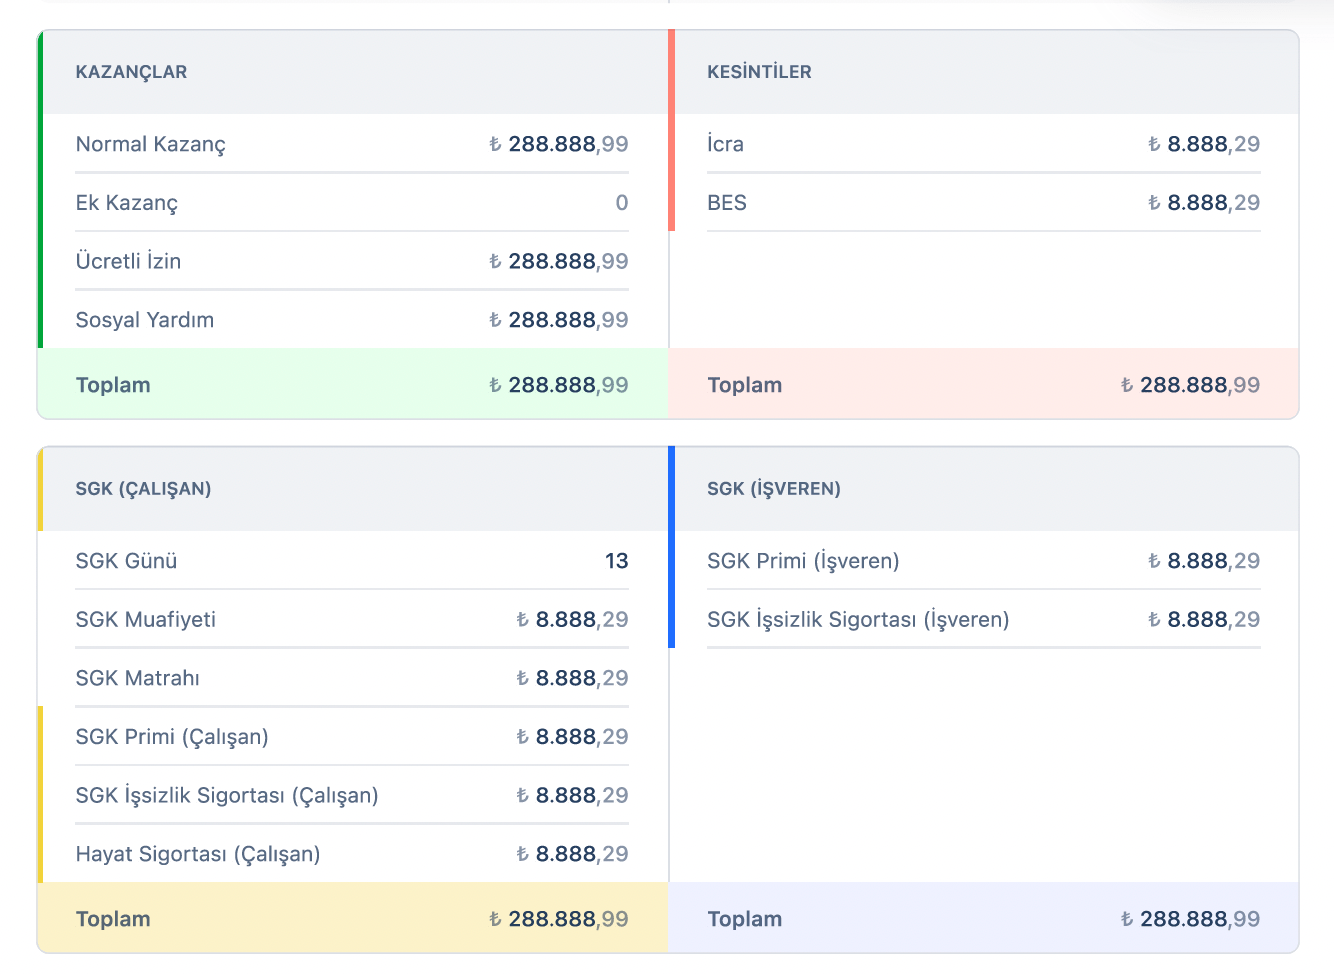1334x974 pixels.
Task: Select the SGK Günü value 13
Action: tap(616, 561)
